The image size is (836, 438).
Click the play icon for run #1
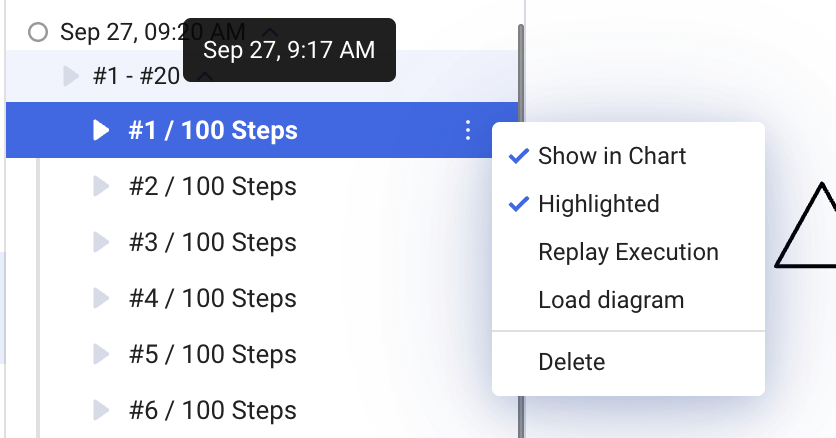[x=101, y=130]
